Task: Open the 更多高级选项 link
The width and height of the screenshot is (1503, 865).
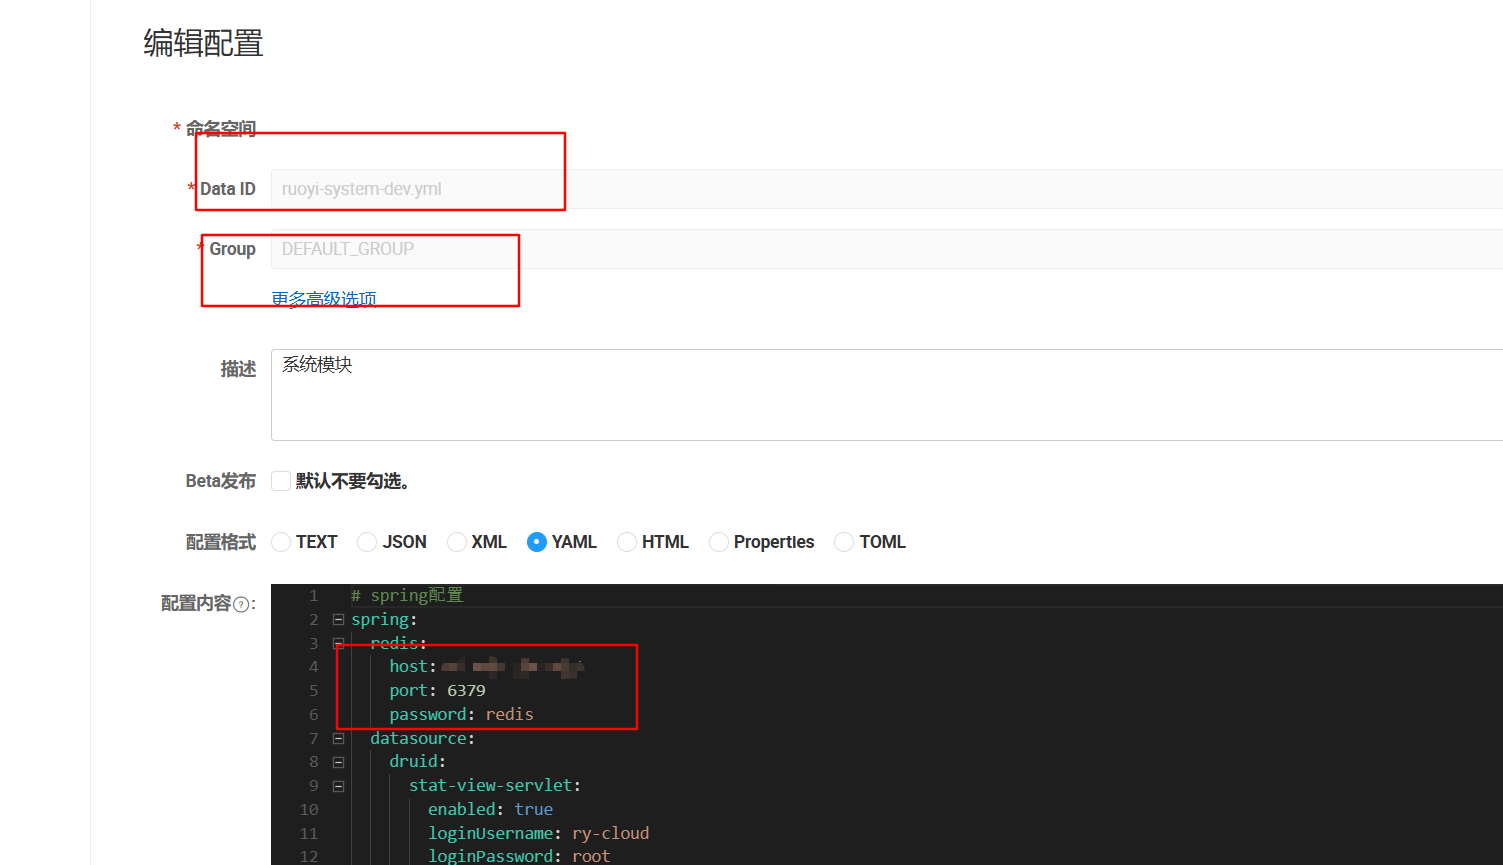Action: 324,299
